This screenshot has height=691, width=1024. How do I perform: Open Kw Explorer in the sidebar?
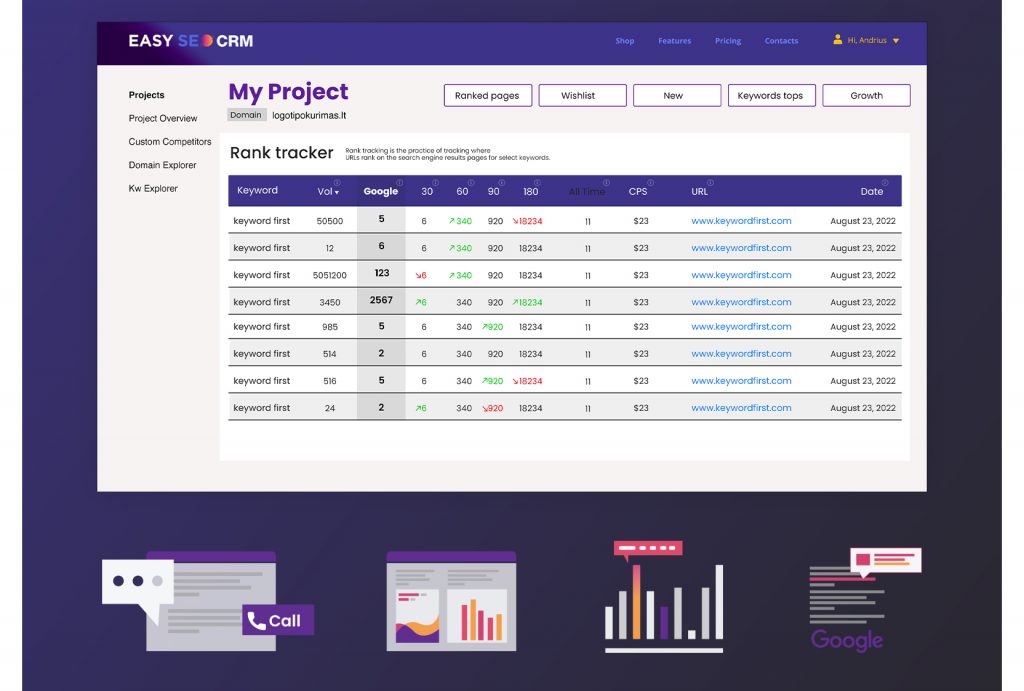(x=153, y=189)
